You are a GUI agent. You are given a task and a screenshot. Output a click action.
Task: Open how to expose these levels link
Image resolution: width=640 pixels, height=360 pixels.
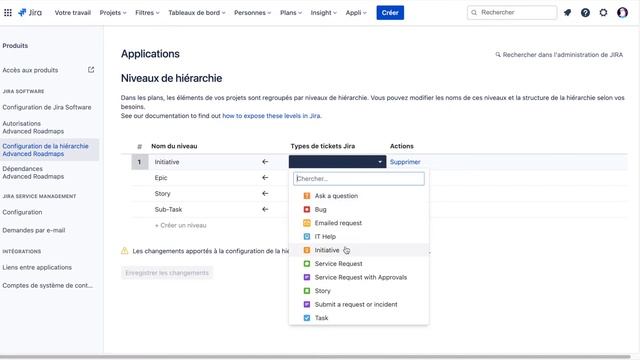pos(271,116)
